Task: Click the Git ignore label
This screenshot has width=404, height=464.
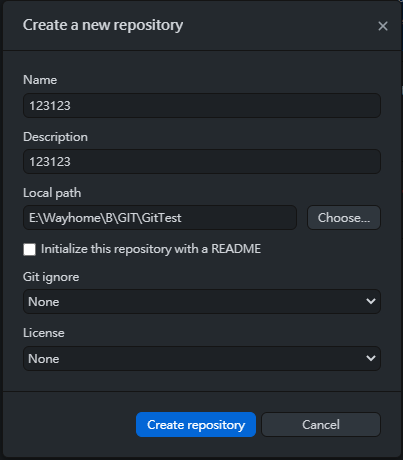Action: pos(51,277)
